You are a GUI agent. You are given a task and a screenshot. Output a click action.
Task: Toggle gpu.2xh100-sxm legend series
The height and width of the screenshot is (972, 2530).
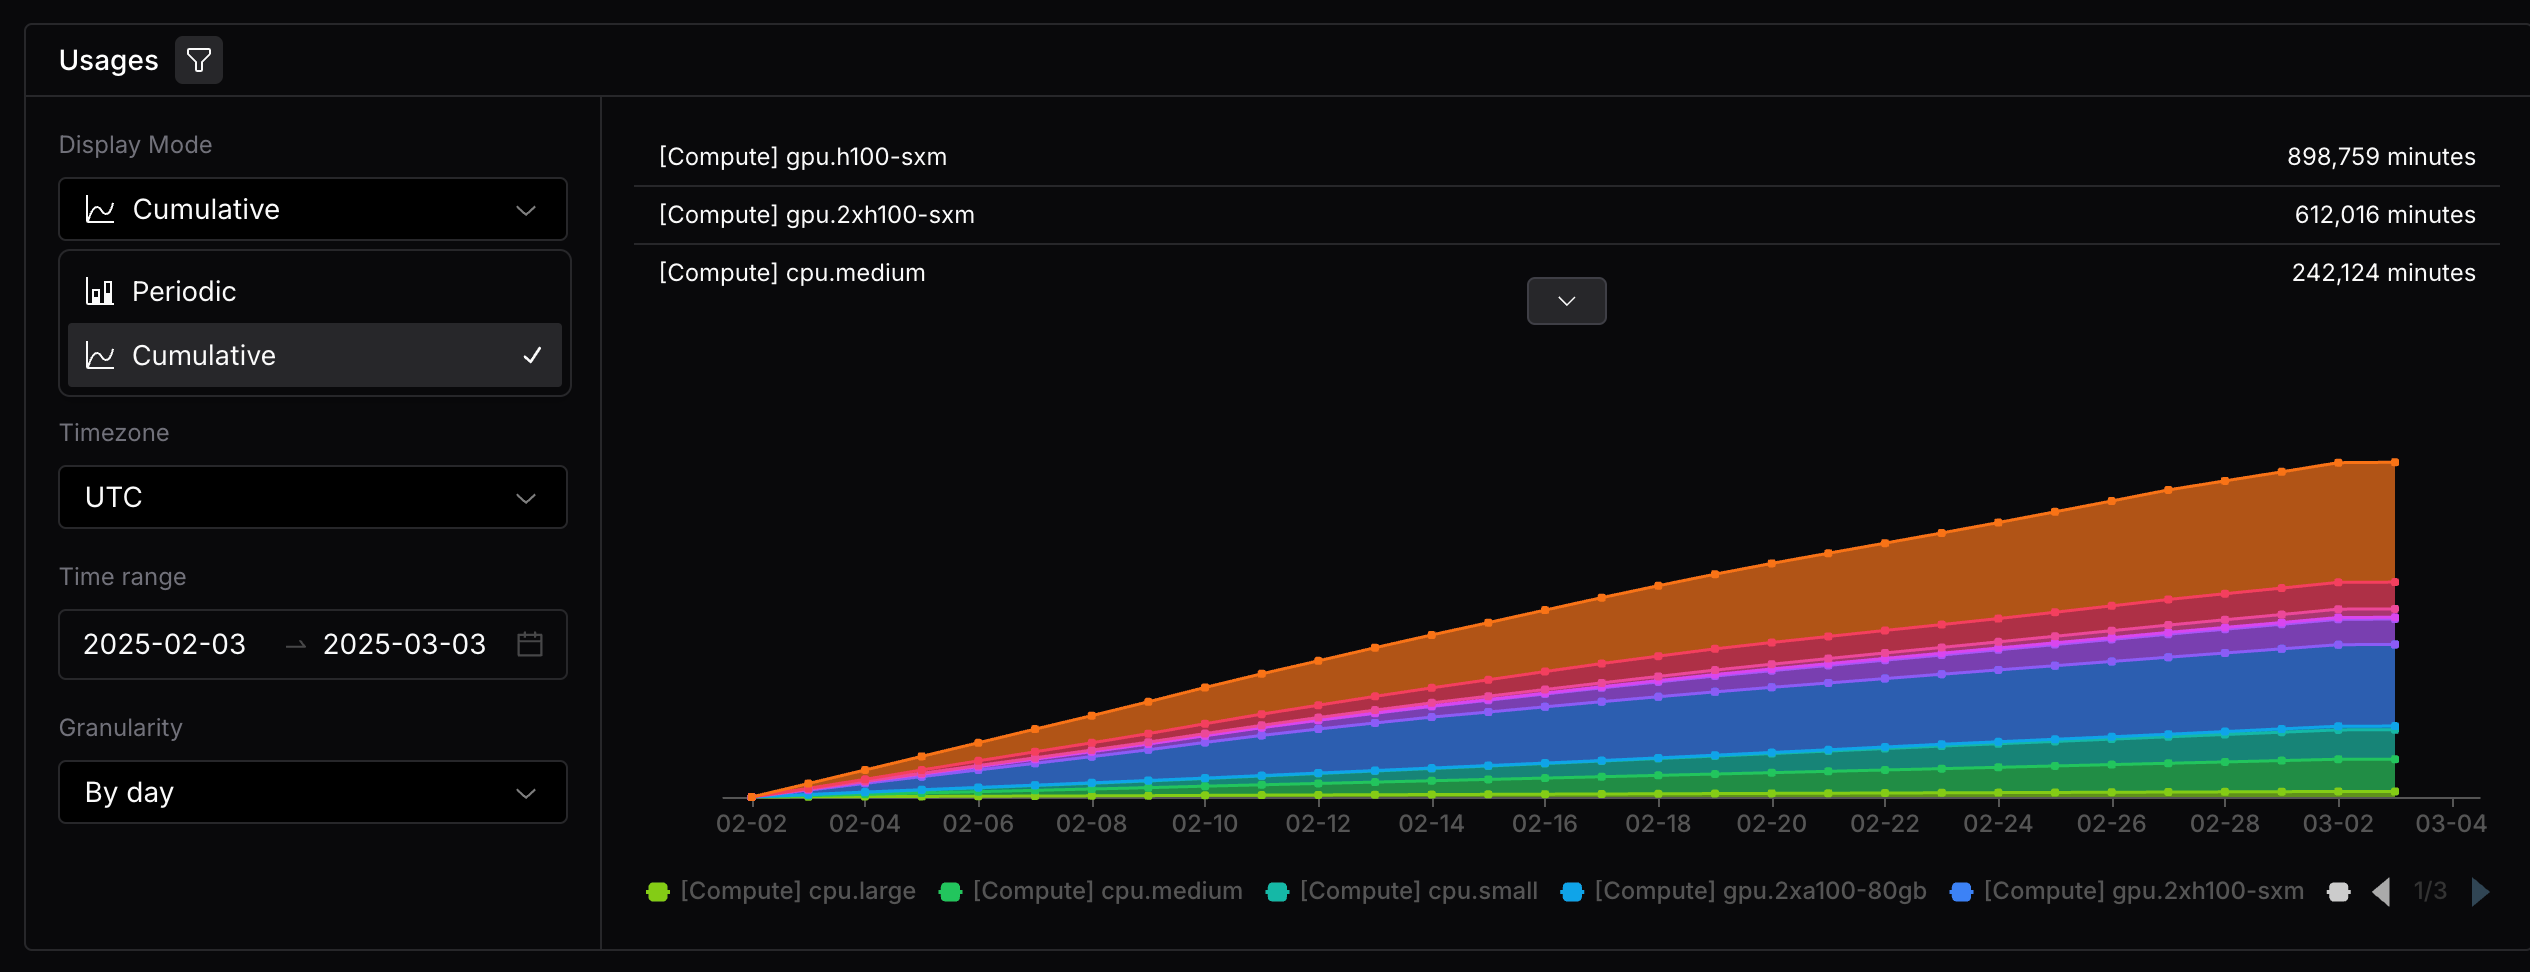coord(2127,891)
